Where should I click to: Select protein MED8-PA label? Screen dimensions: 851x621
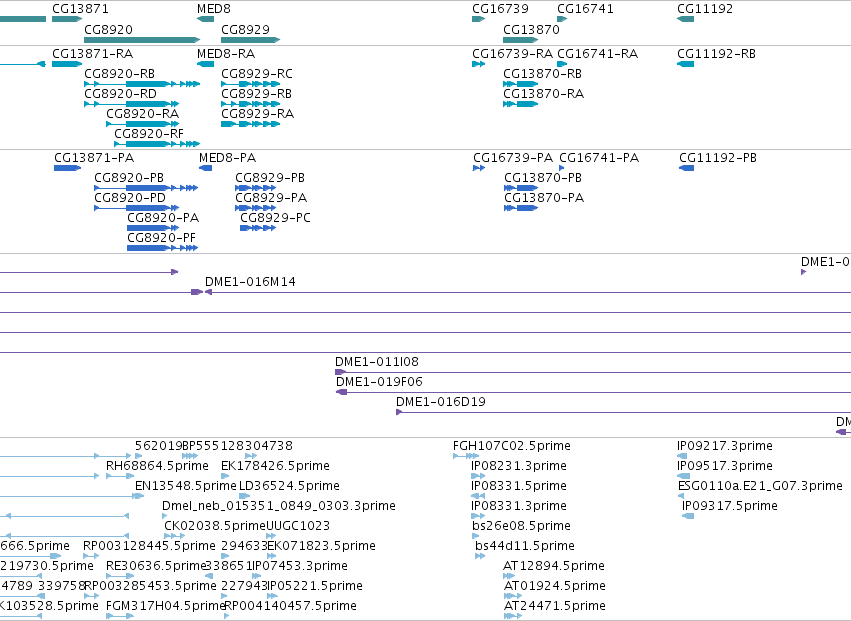coord(227,157)
